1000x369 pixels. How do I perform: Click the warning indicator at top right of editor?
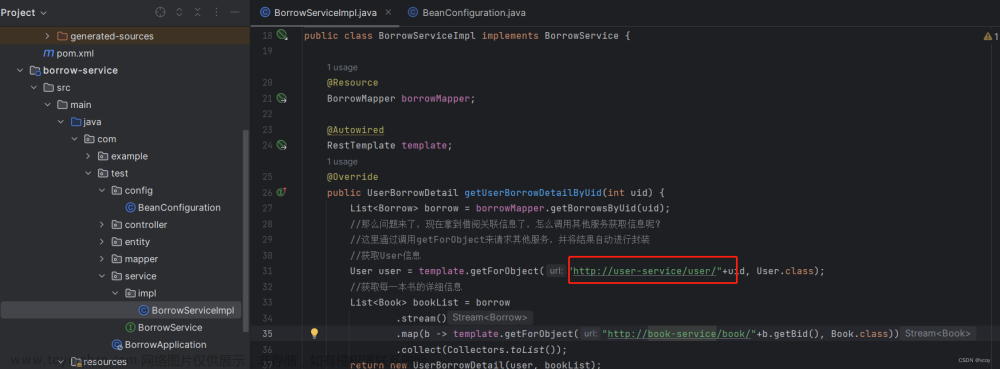point(990,37)
